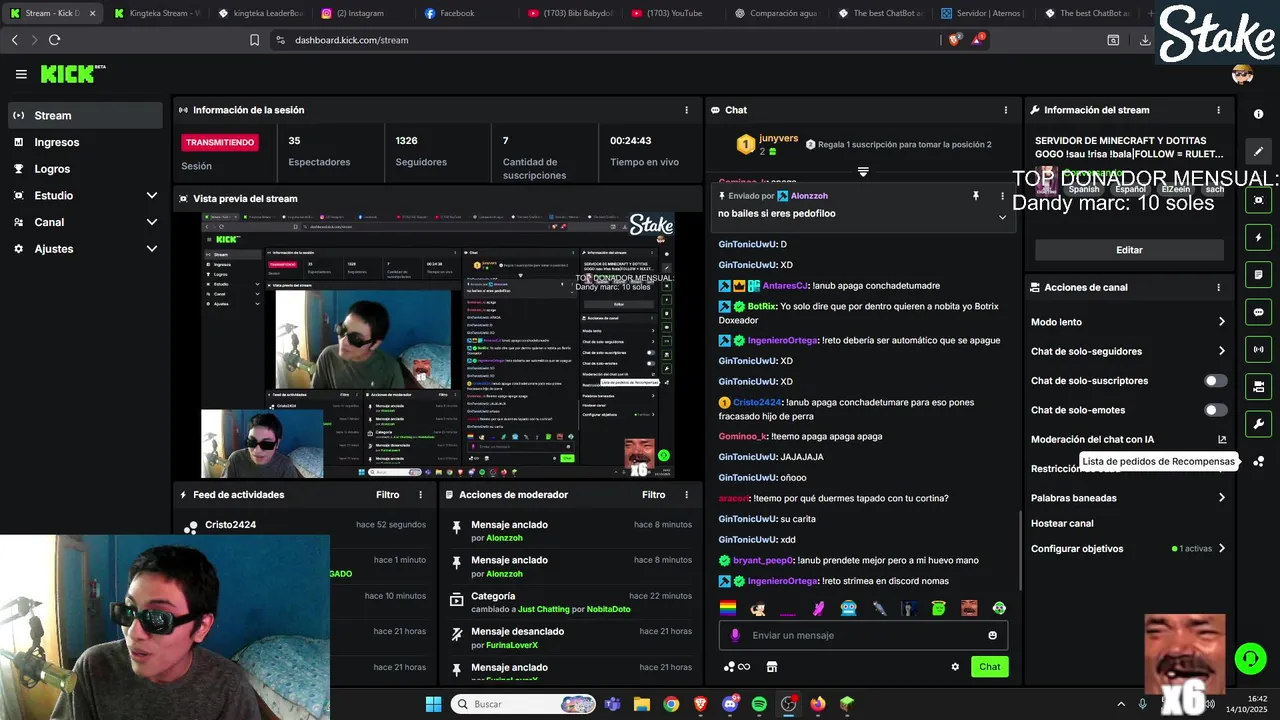Click the Windows Start button
Viewport: 1280px width, 720px height.
(x=433, y=704)
